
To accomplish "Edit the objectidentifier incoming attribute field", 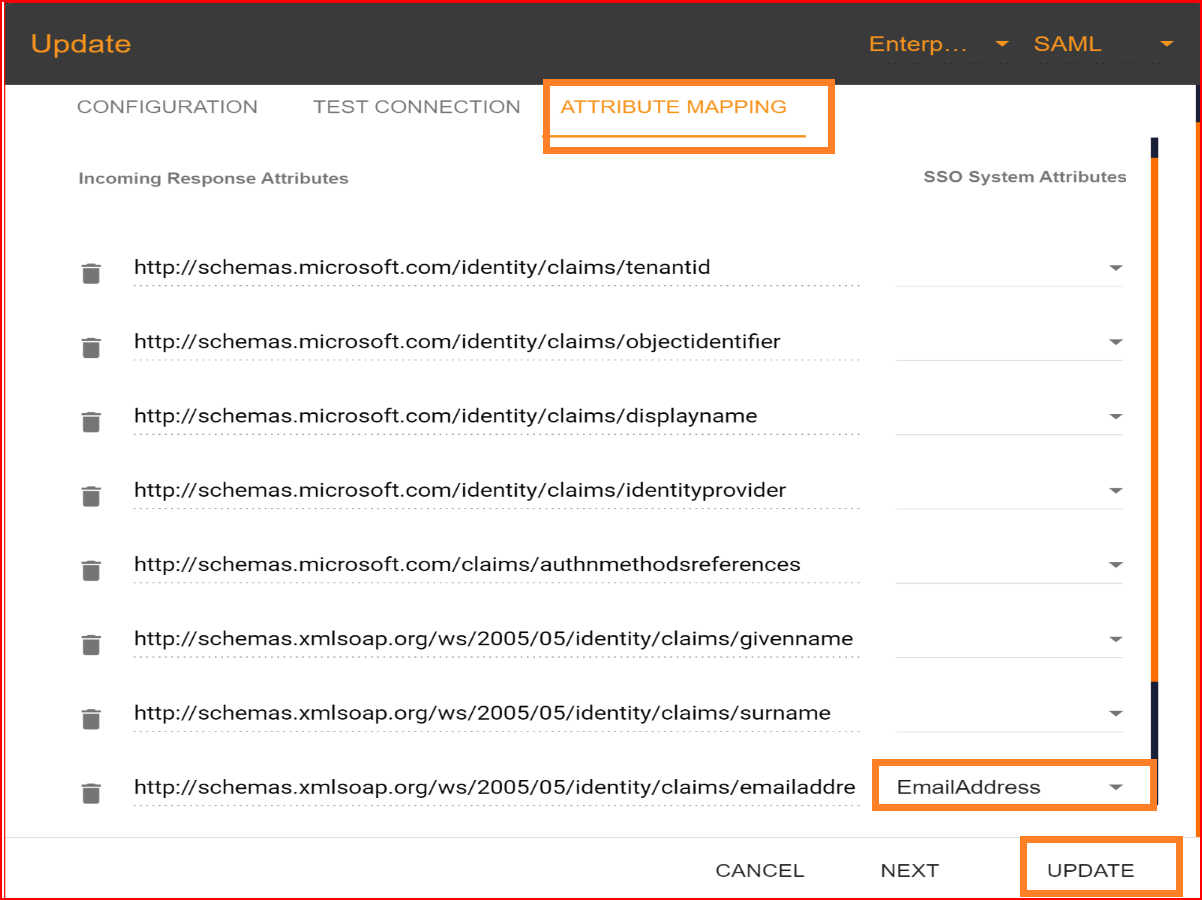I will coord(496,342).
